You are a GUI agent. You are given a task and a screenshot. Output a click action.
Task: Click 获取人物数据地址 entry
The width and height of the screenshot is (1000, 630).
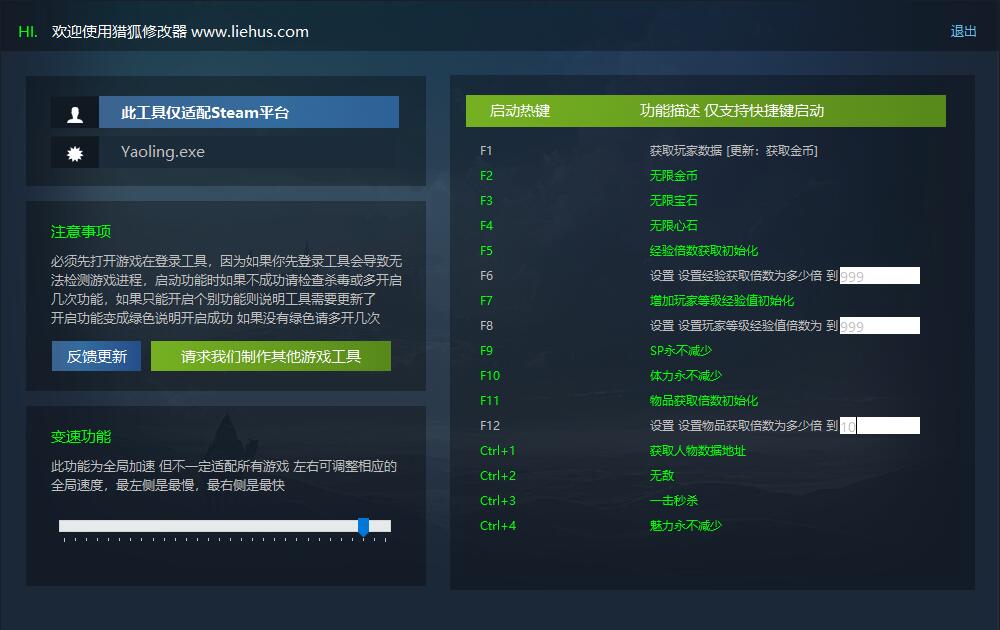(x=698, y=450)
